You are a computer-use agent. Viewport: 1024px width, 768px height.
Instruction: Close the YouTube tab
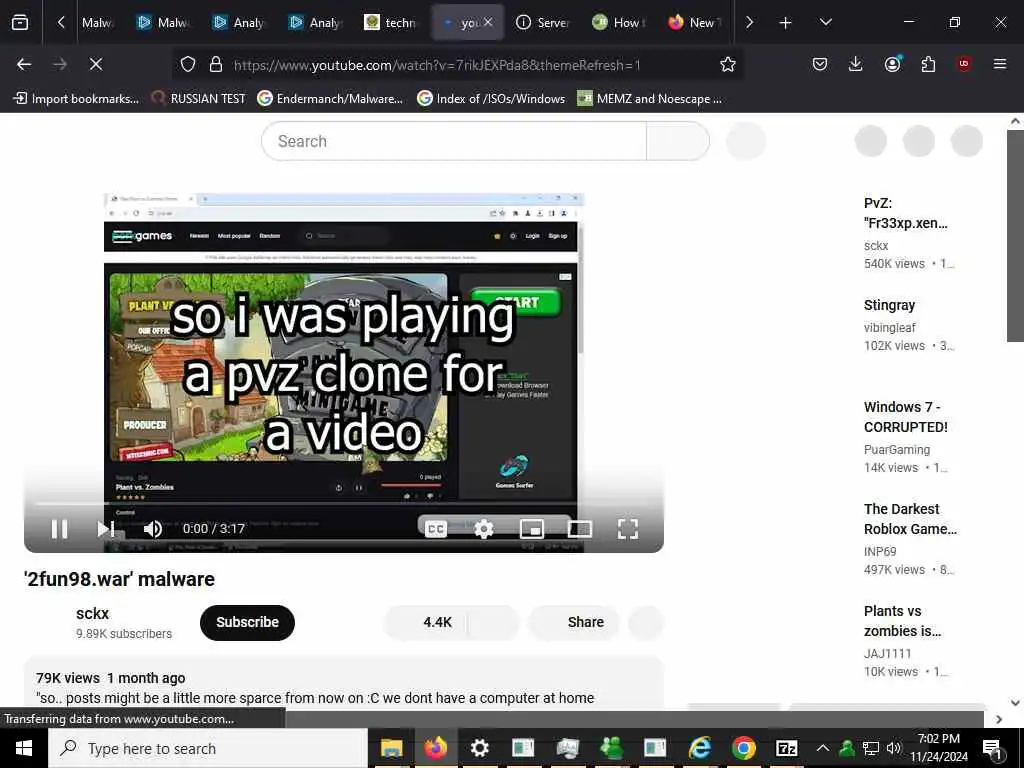point(488,22)
